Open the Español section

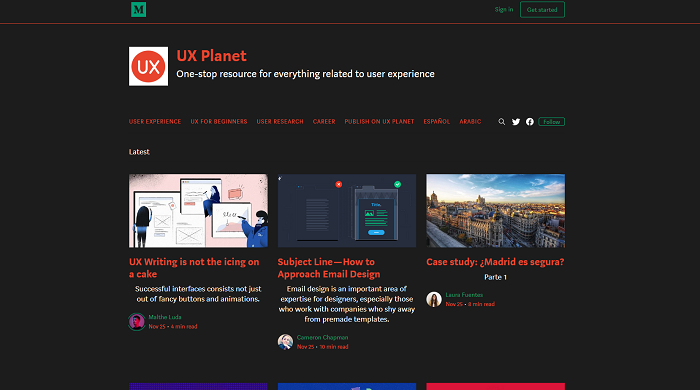[437, 121]
